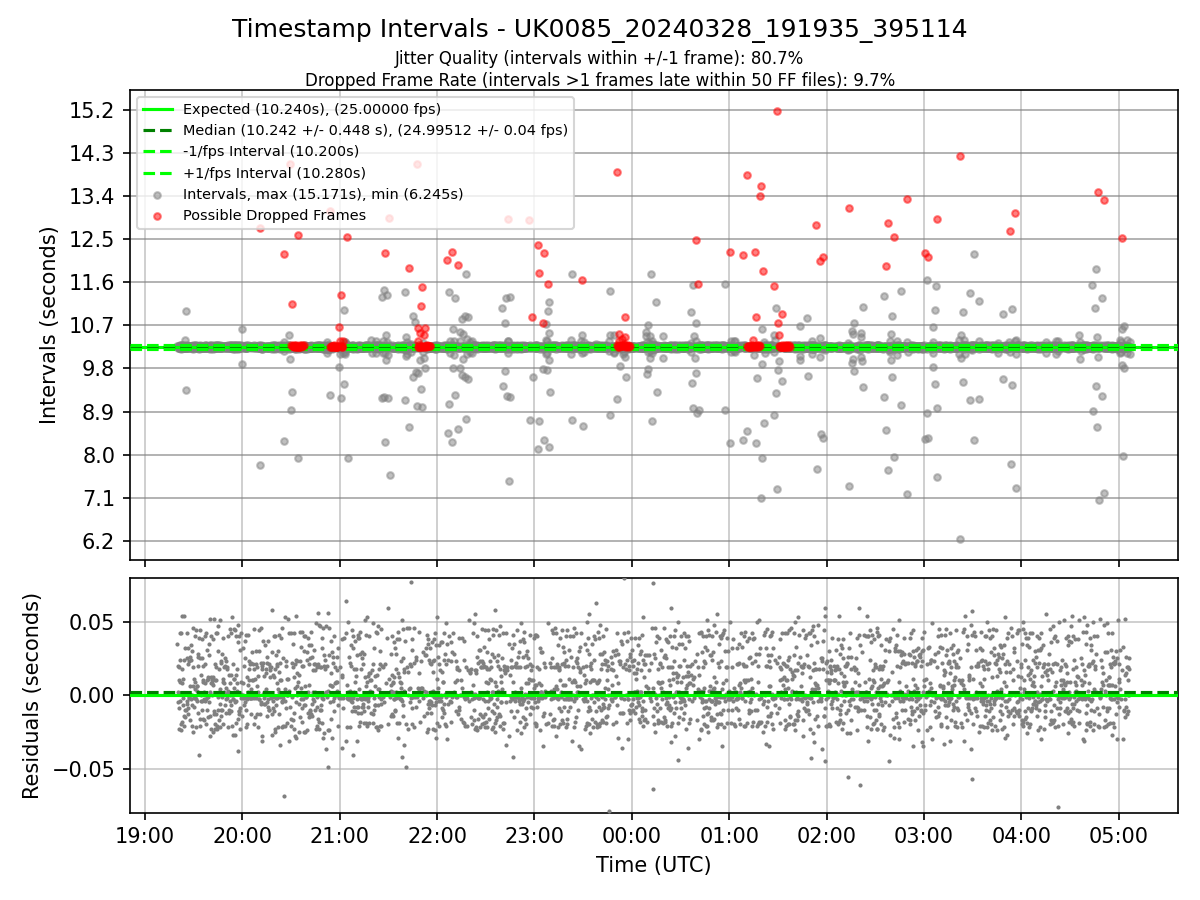Click the x-axis tick label '05:00'

(x=1118, y=834)
